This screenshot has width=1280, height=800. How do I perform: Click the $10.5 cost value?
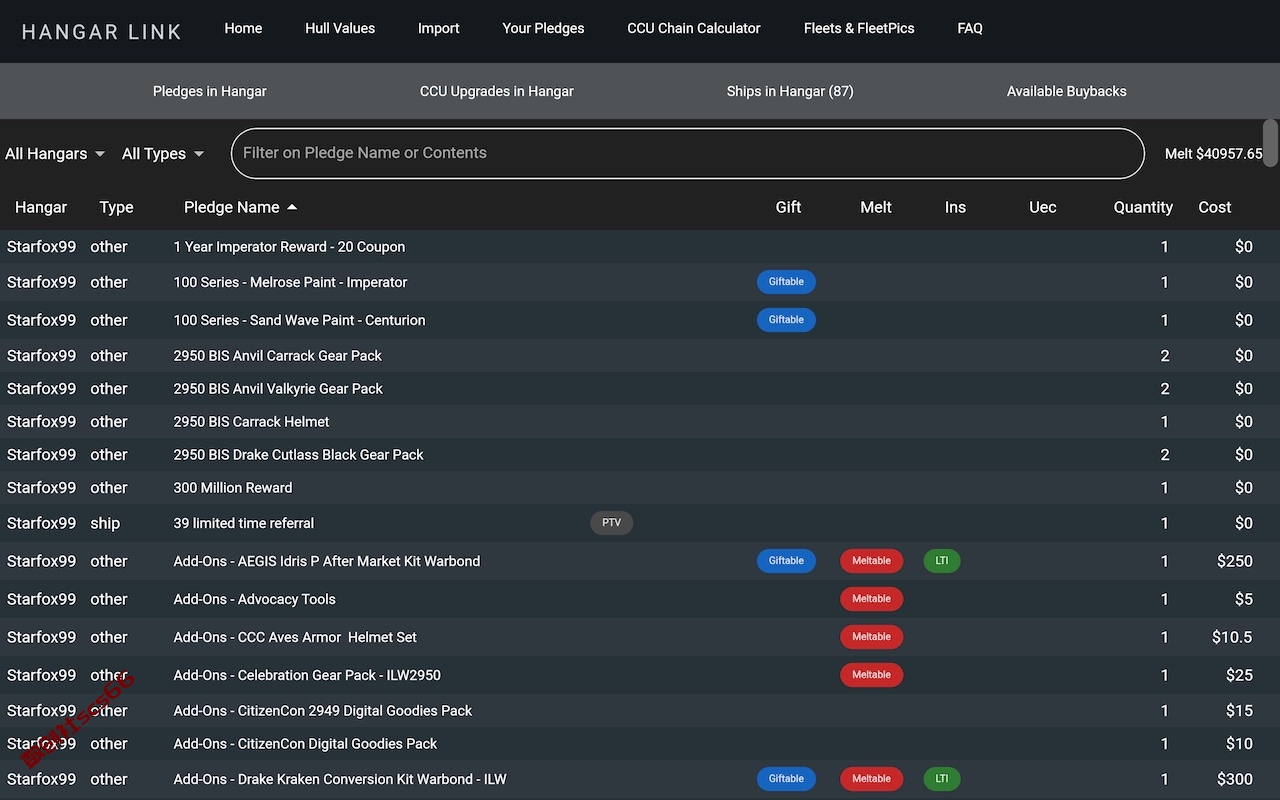(1232, 637)
